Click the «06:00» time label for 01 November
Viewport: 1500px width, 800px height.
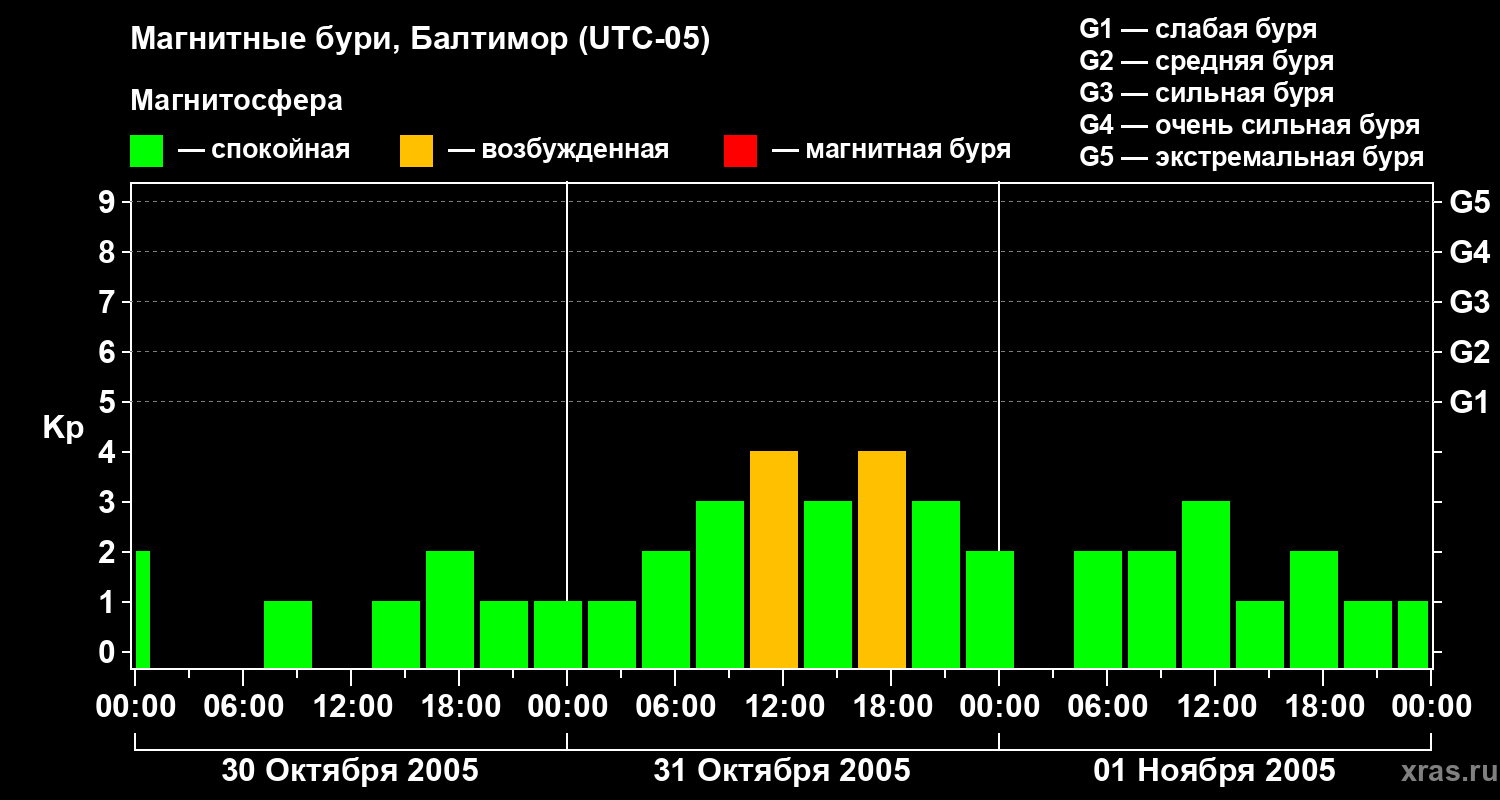(x=1107, y=707)
